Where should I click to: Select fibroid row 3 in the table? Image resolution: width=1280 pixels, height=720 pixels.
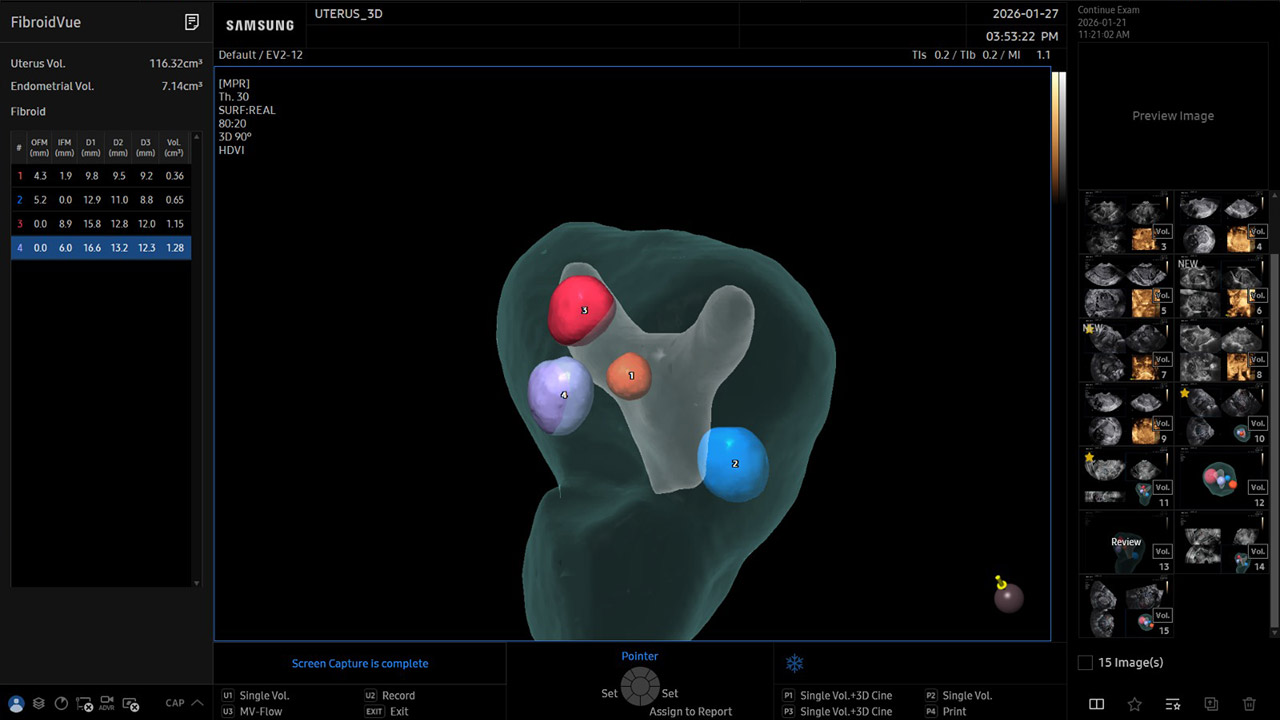pos(101,223)
